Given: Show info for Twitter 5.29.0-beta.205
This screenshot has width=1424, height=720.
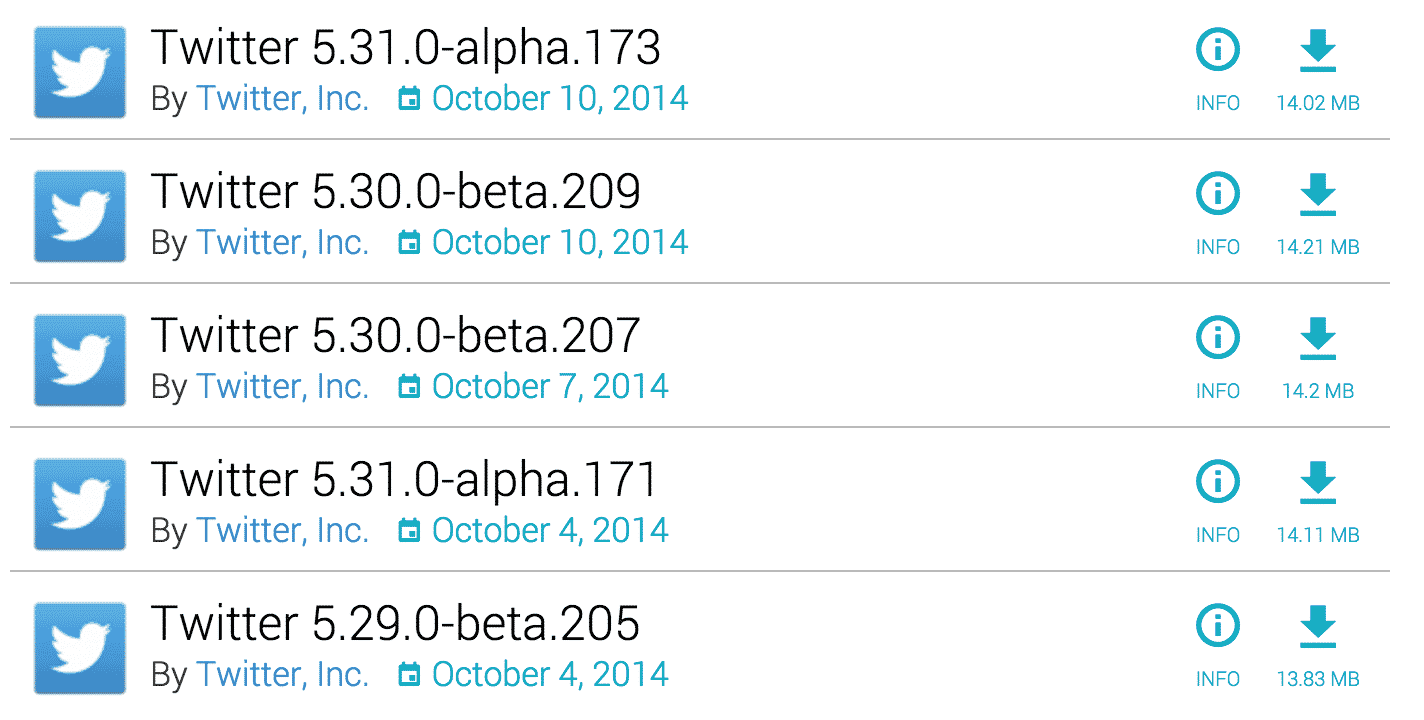Looking at the screenshot, I should point(1217,644).
